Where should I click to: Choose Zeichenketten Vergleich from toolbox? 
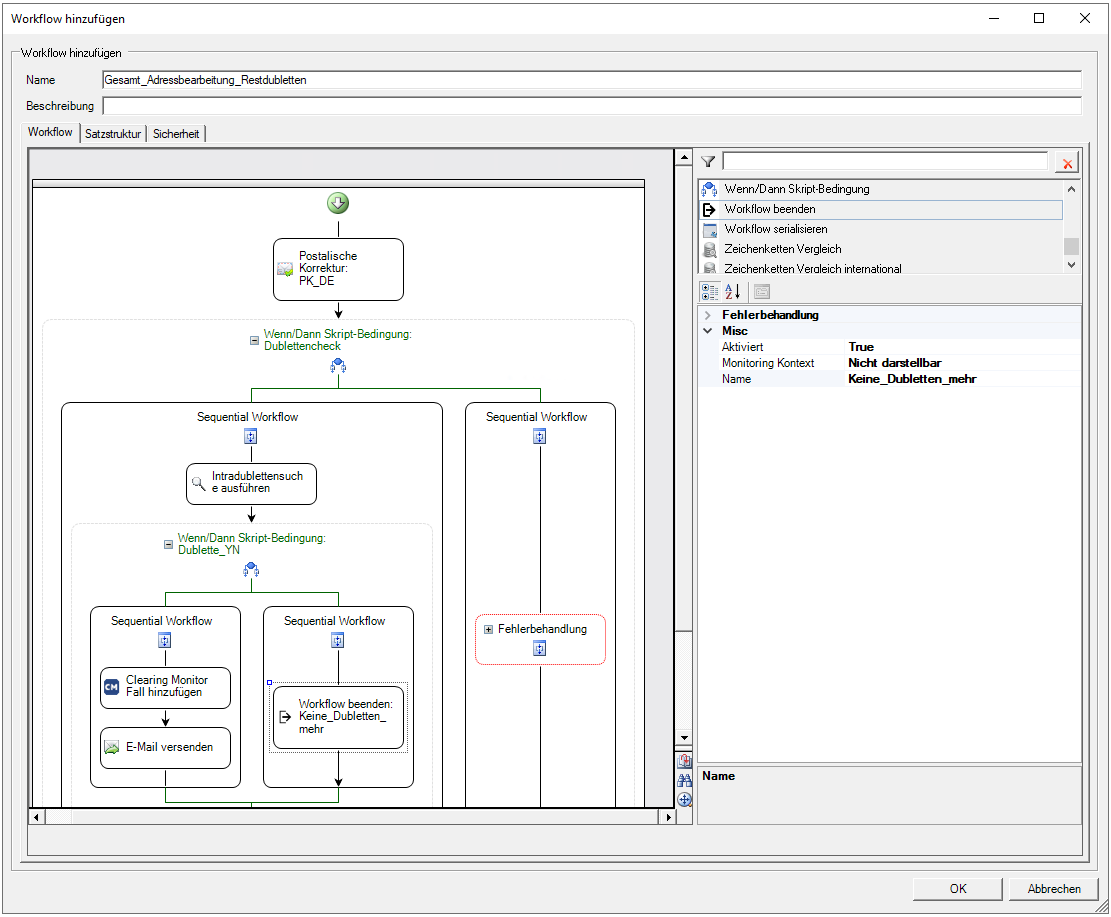881,249
